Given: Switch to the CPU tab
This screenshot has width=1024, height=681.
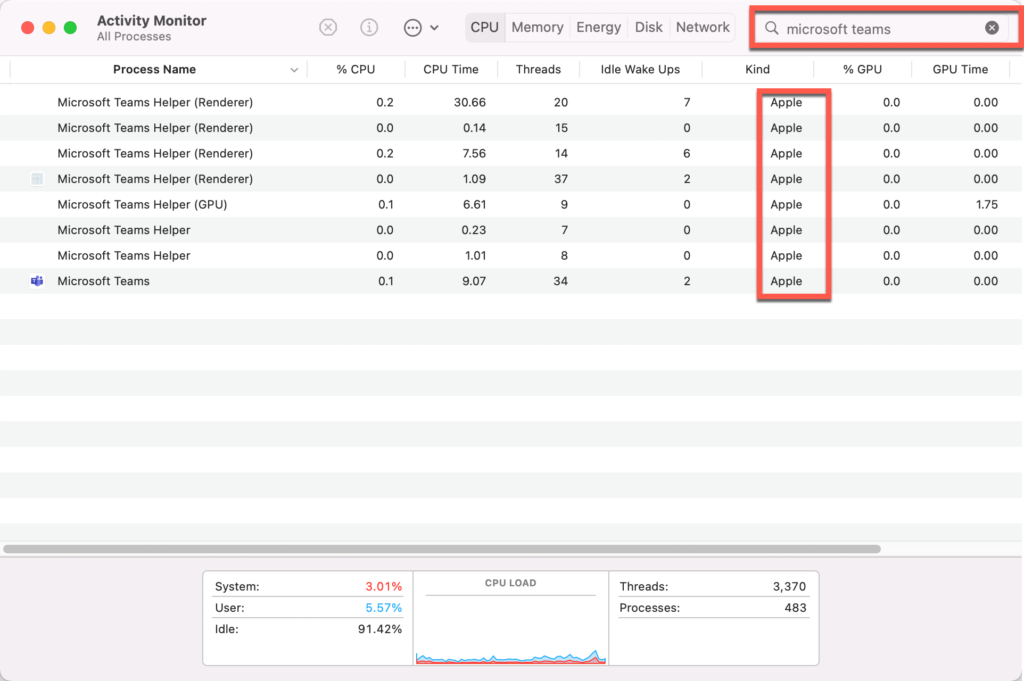Looking at the screenshot, I should pos(485,27).
